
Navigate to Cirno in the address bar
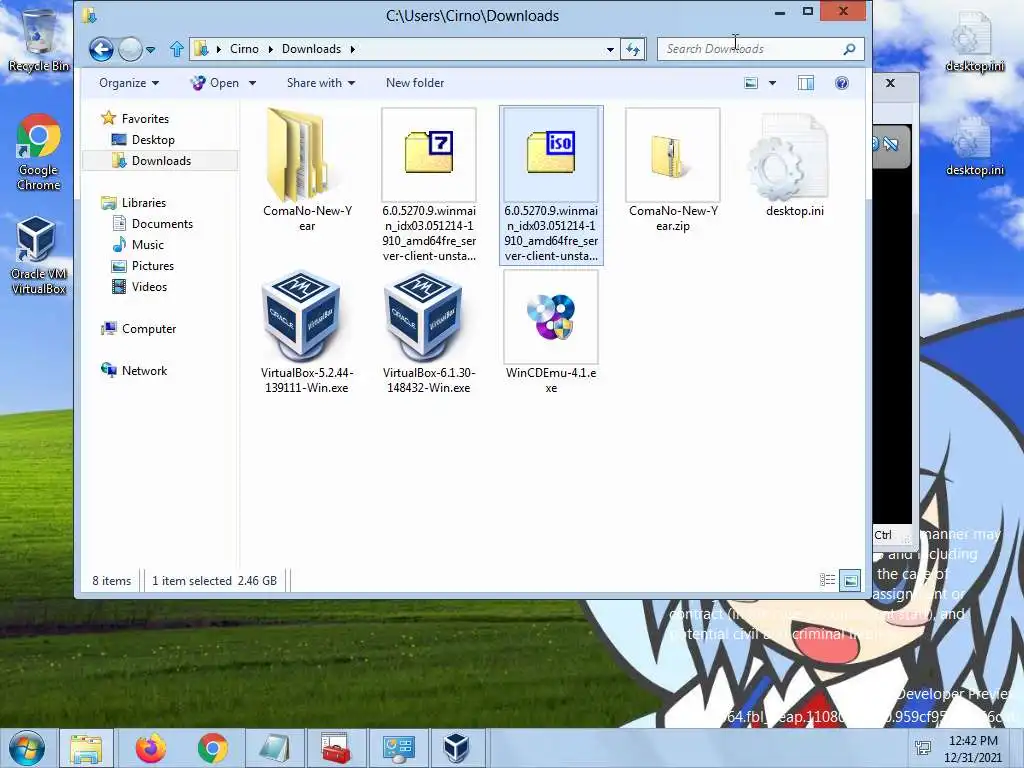[x=244, y=49]
